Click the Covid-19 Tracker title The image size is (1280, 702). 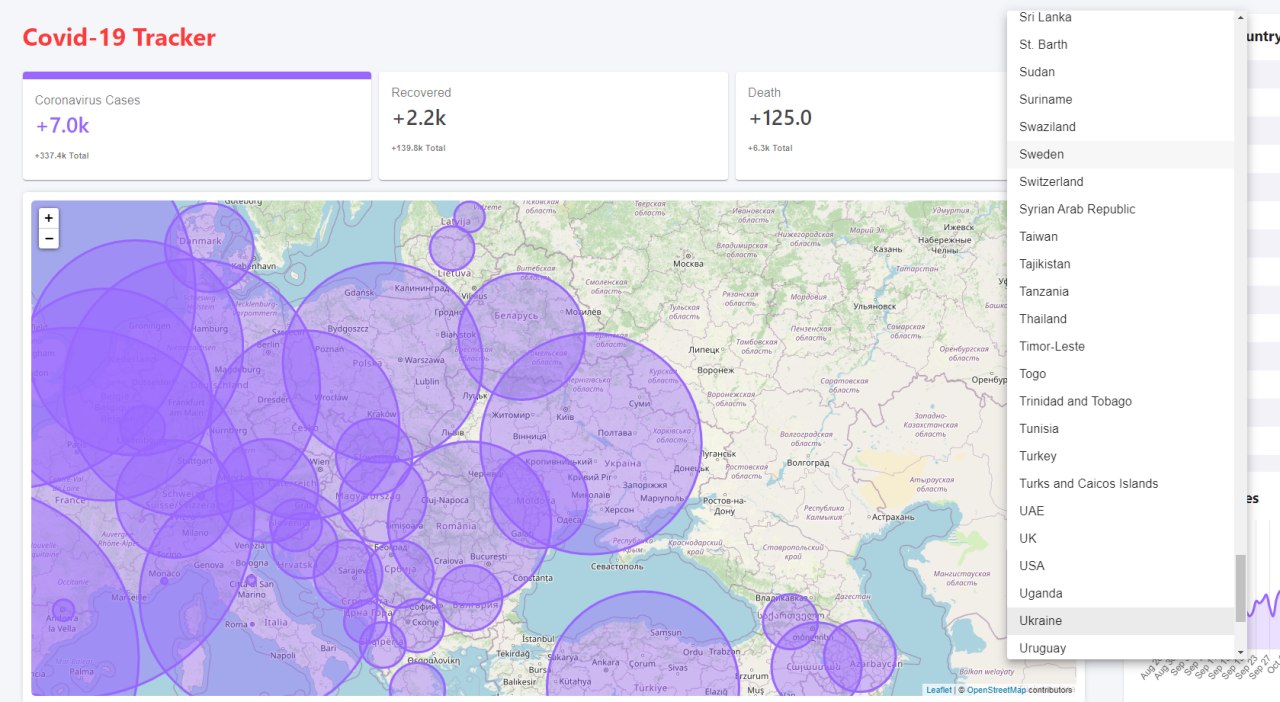pyautogui.click(x=119, y=38)
